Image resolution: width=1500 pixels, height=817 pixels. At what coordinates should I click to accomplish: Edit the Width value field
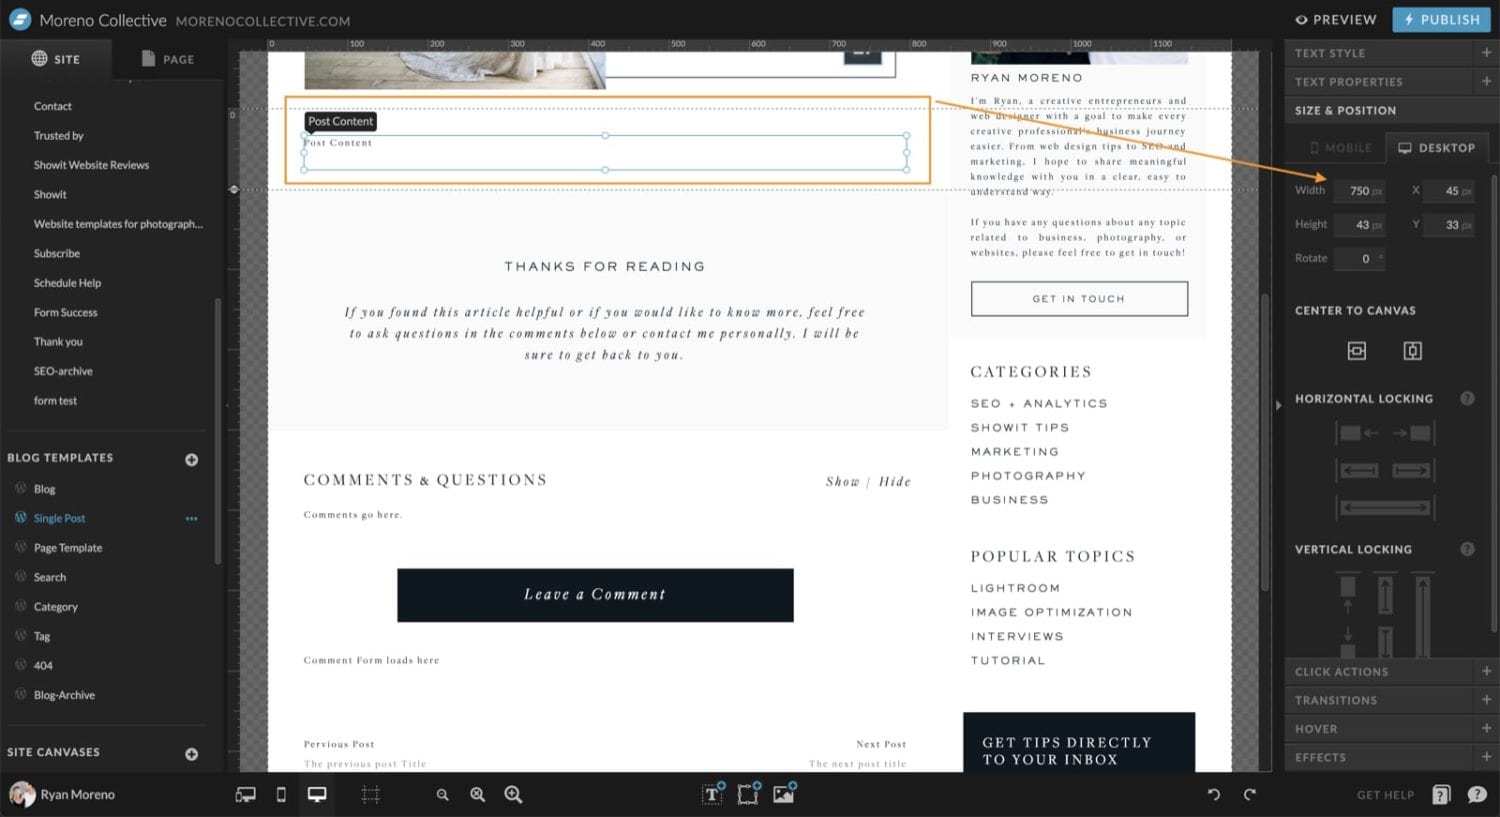click(x=1358, y=190)
